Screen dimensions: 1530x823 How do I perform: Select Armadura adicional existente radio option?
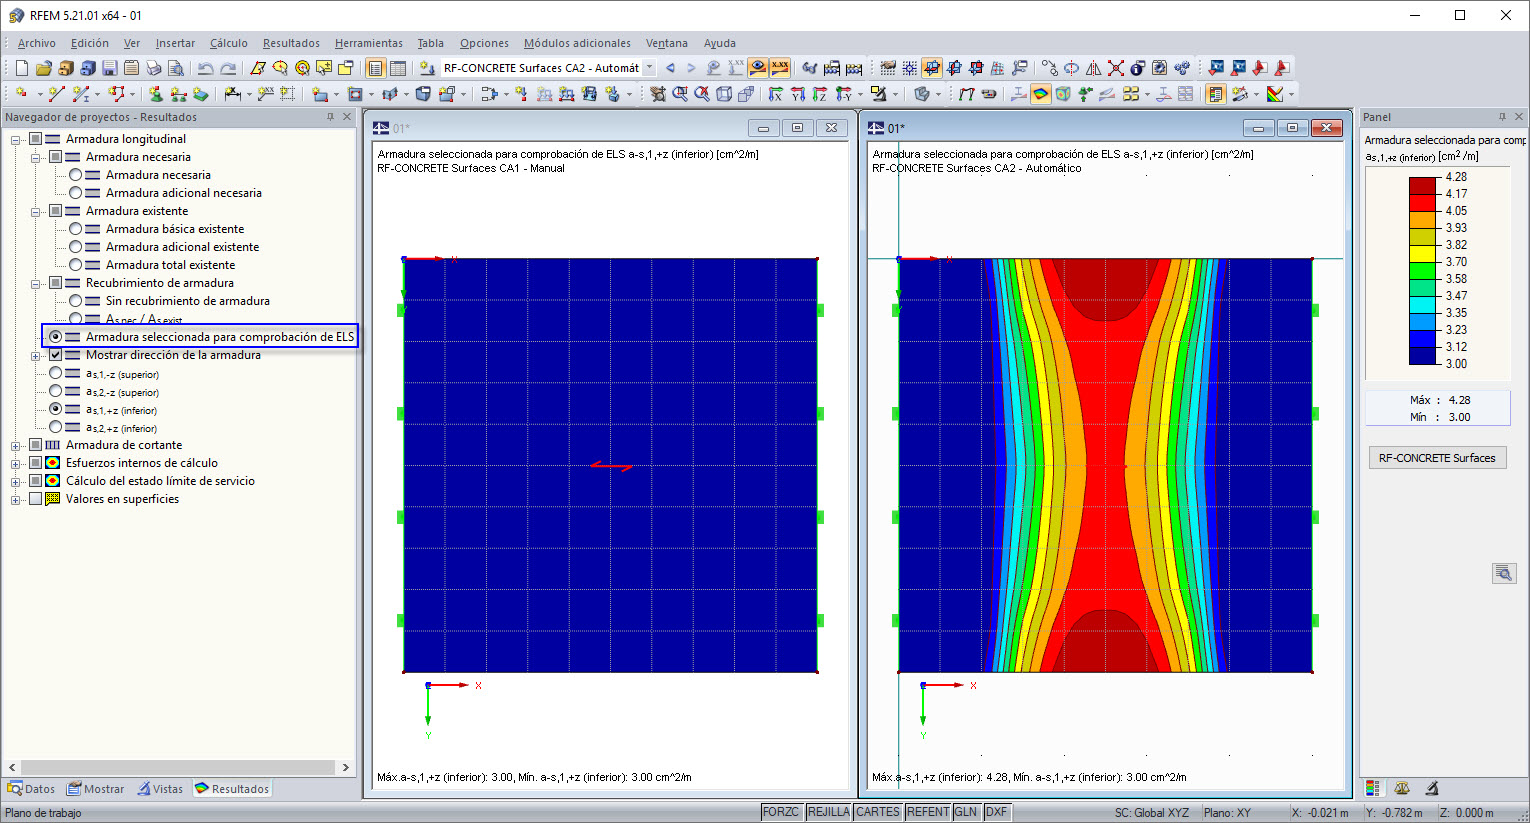[75, 247]
